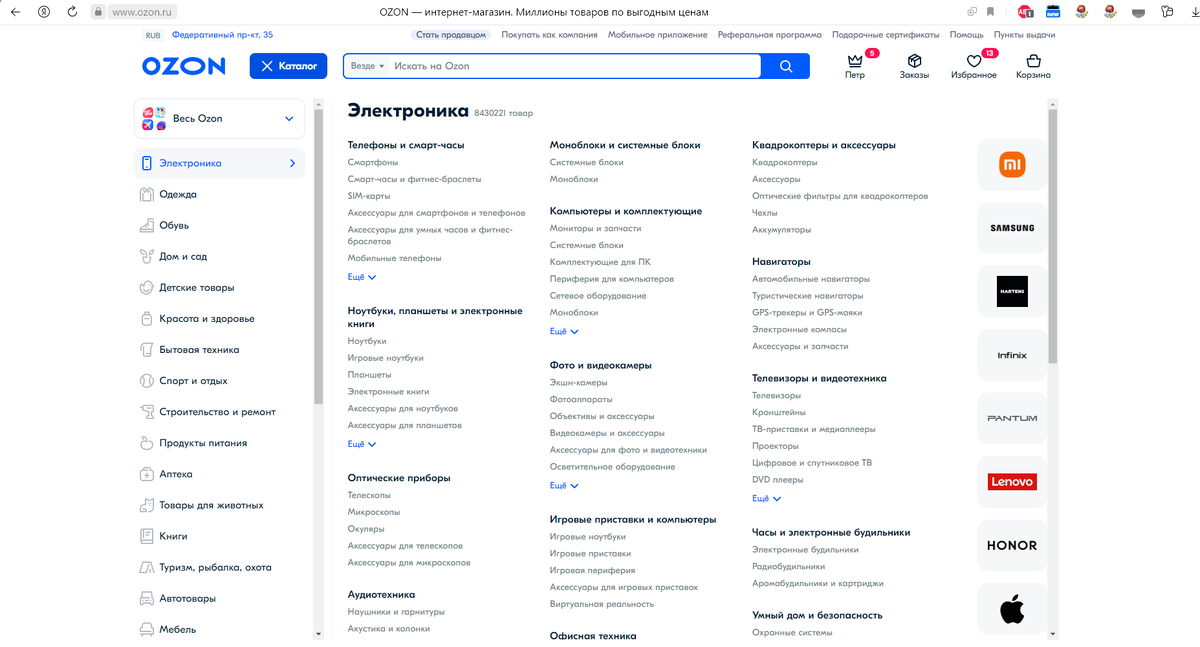Open the Везде search scope dropdown

pos(367,66)
